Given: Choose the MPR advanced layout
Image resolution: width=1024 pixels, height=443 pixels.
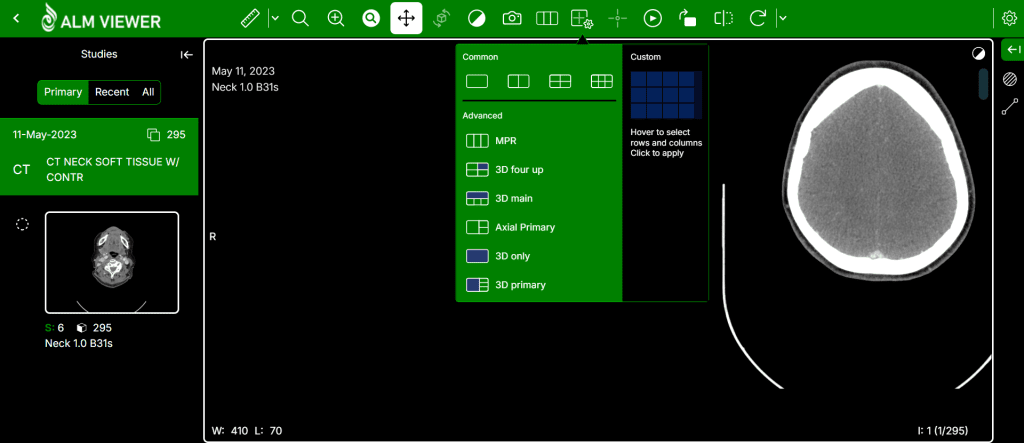Looking at the screenshot, I should [505, 141].
